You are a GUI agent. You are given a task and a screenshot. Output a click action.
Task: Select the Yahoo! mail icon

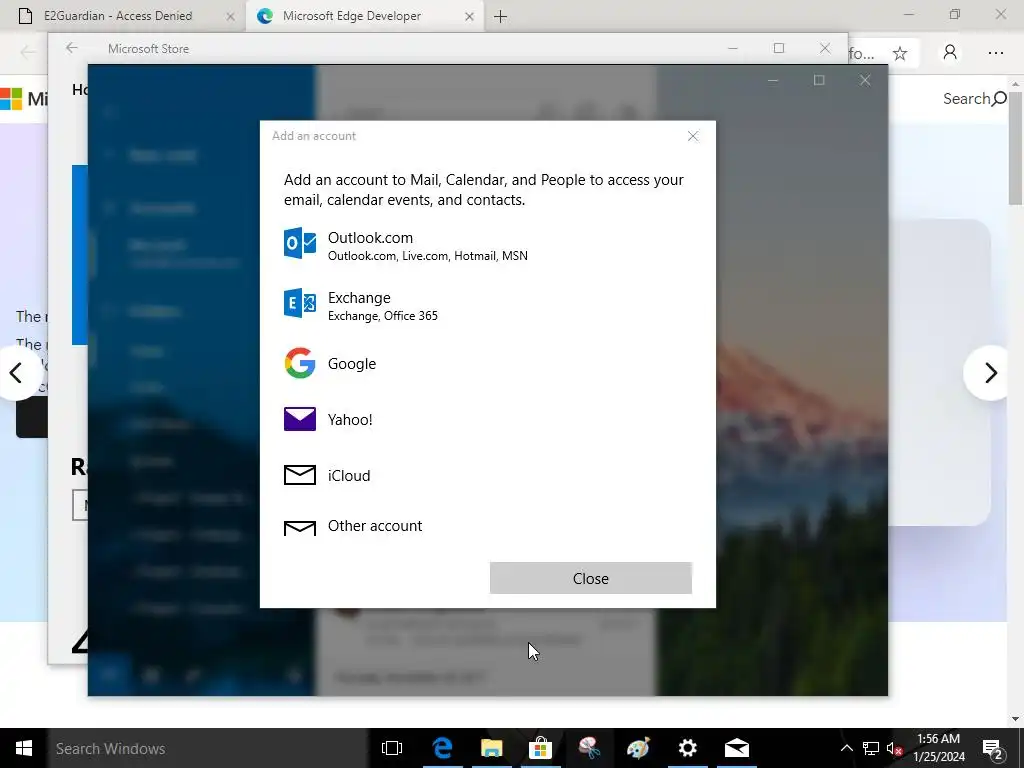click(300, 419)
